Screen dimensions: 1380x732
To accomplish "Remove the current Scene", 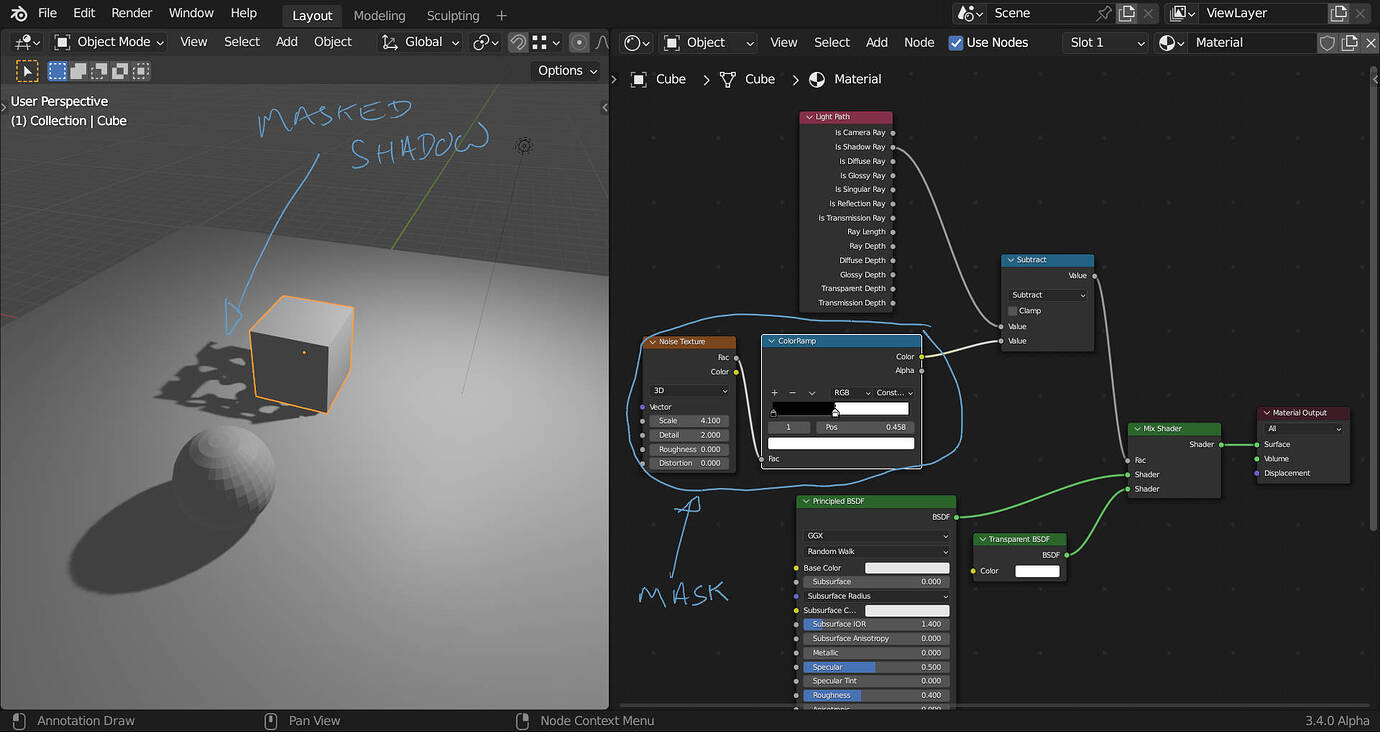I will [x=1148, y=13].
